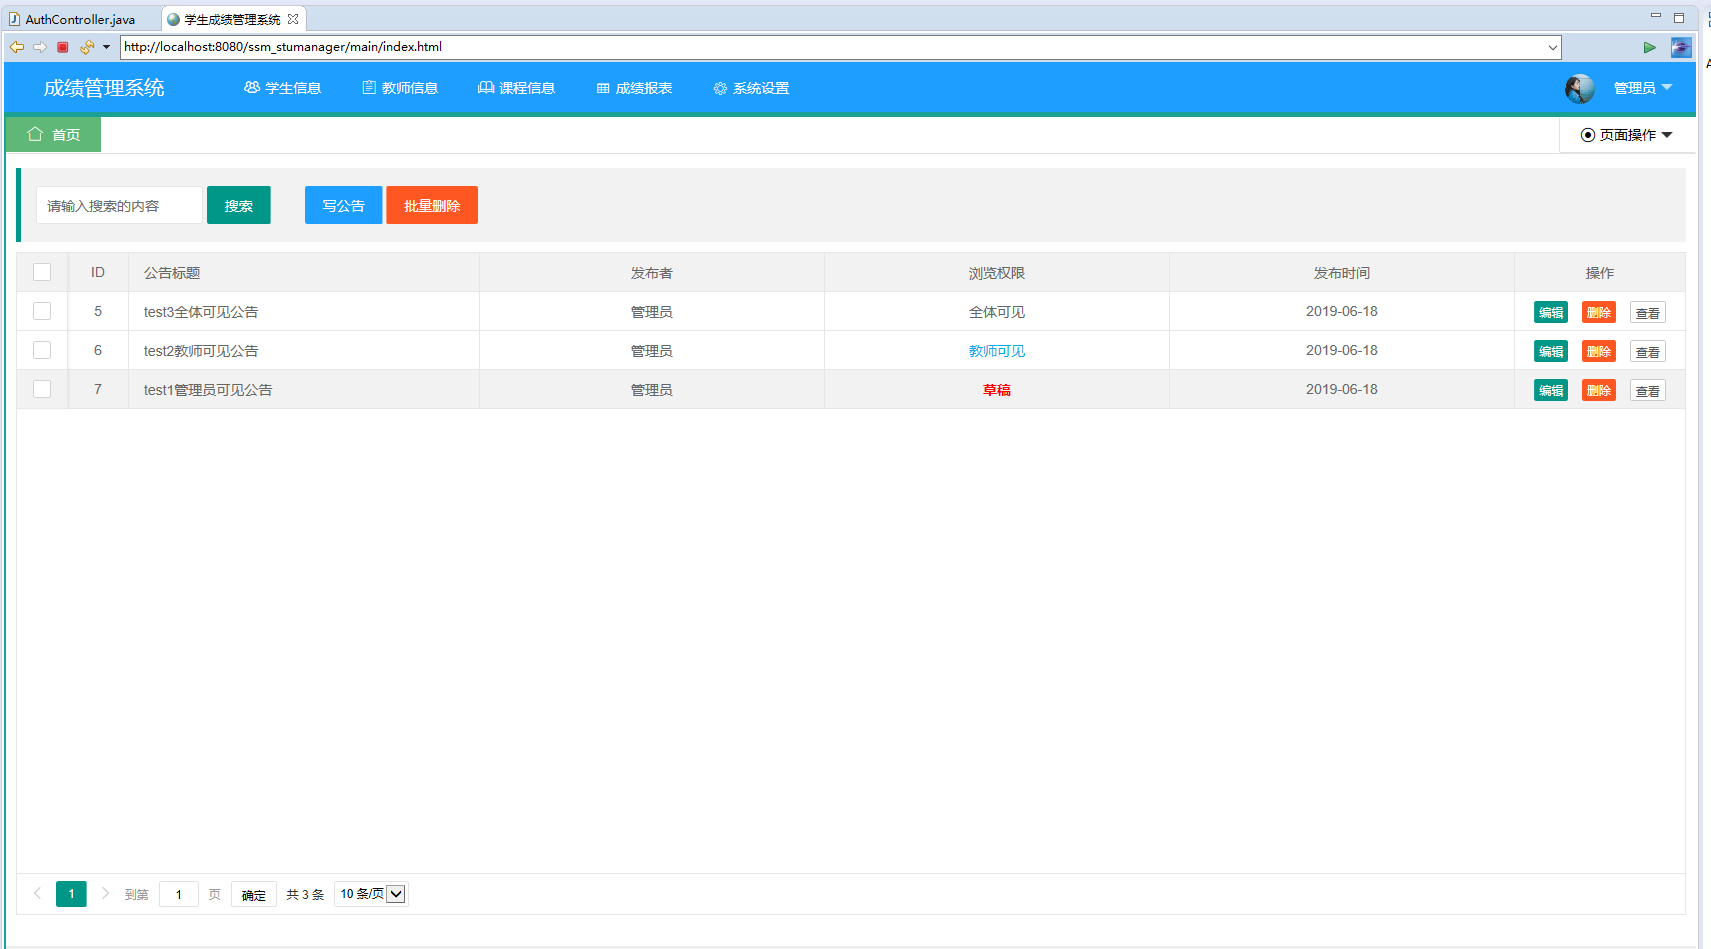Click the 管理员 user avatar picture
Viewport: 1711px width, 949px height.
click(1579, 88)
